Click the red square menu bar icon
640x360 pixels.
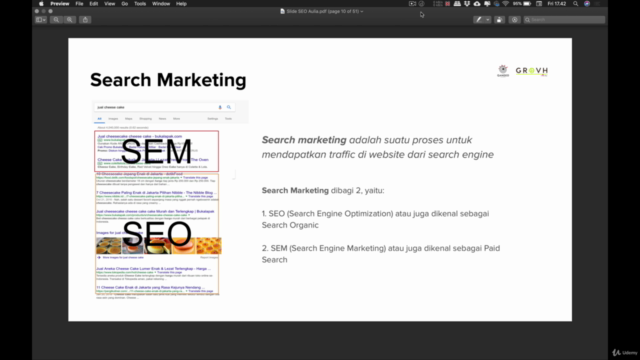point(447,4)
